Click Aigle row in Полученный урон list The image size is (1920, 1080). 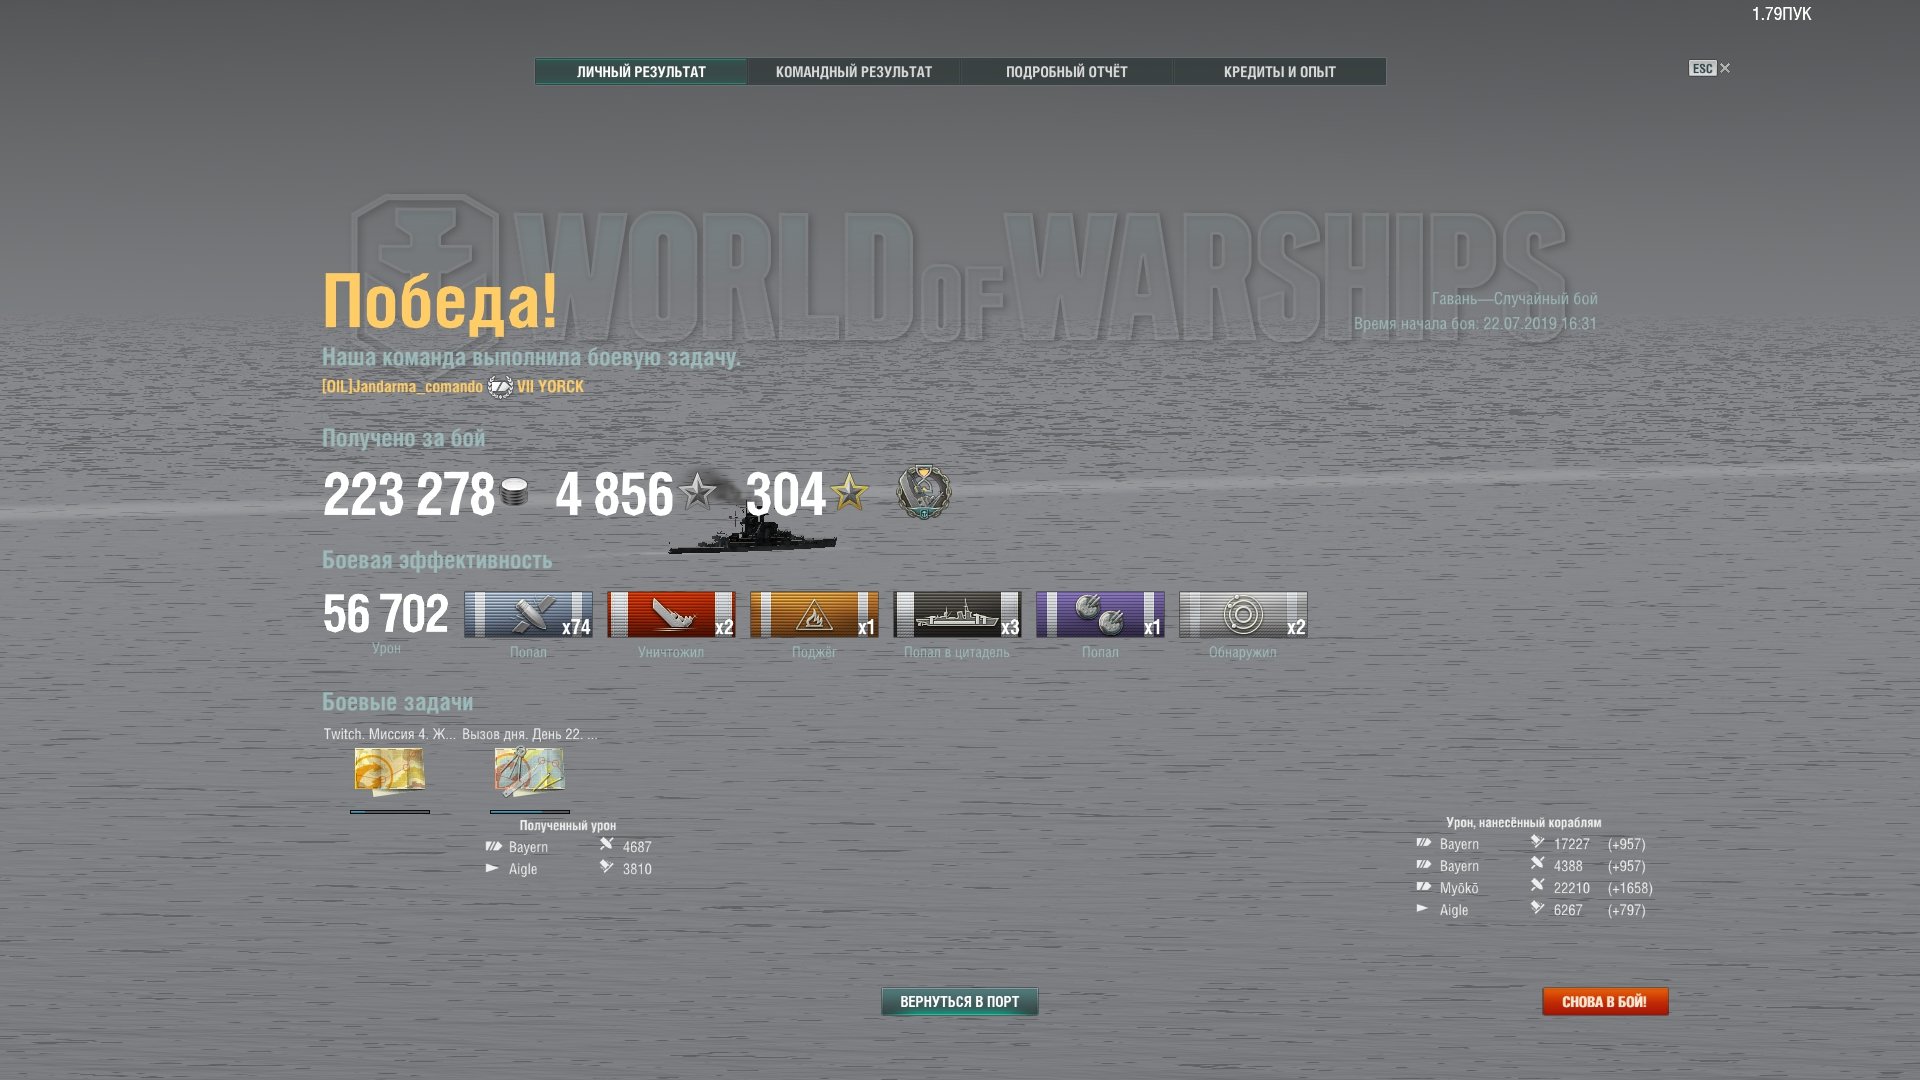click(568, 869)
